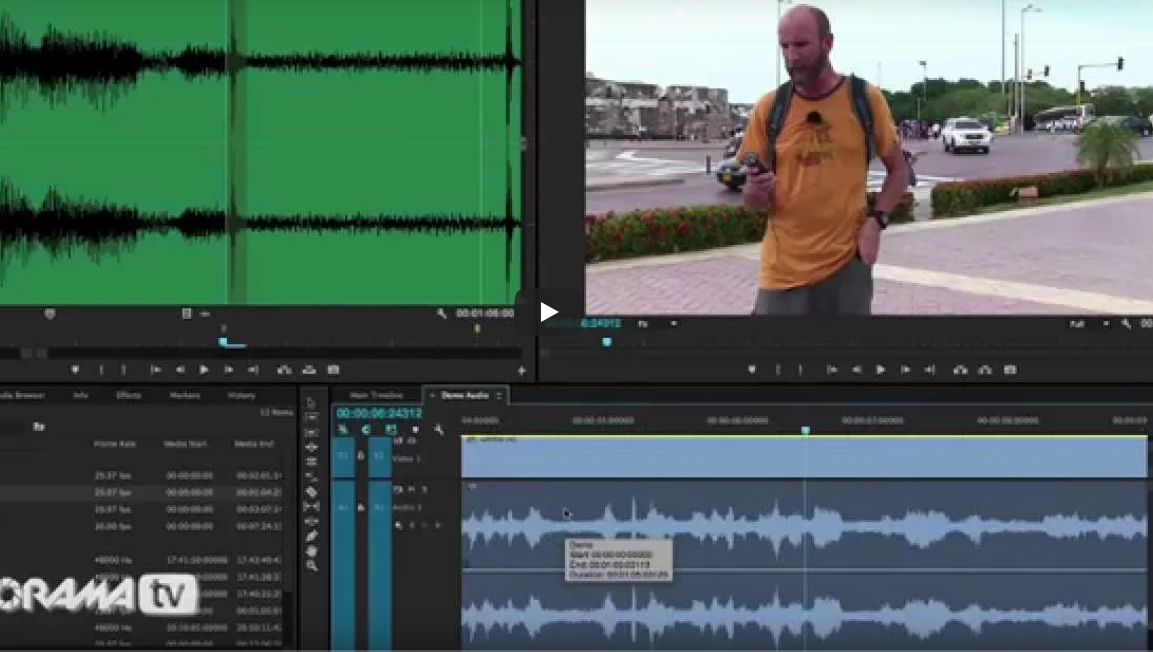Select the Pen tool in tools panel
The width and height of the screenshot is (1153, 652).
pyautogui.click(x=311, y=536)
